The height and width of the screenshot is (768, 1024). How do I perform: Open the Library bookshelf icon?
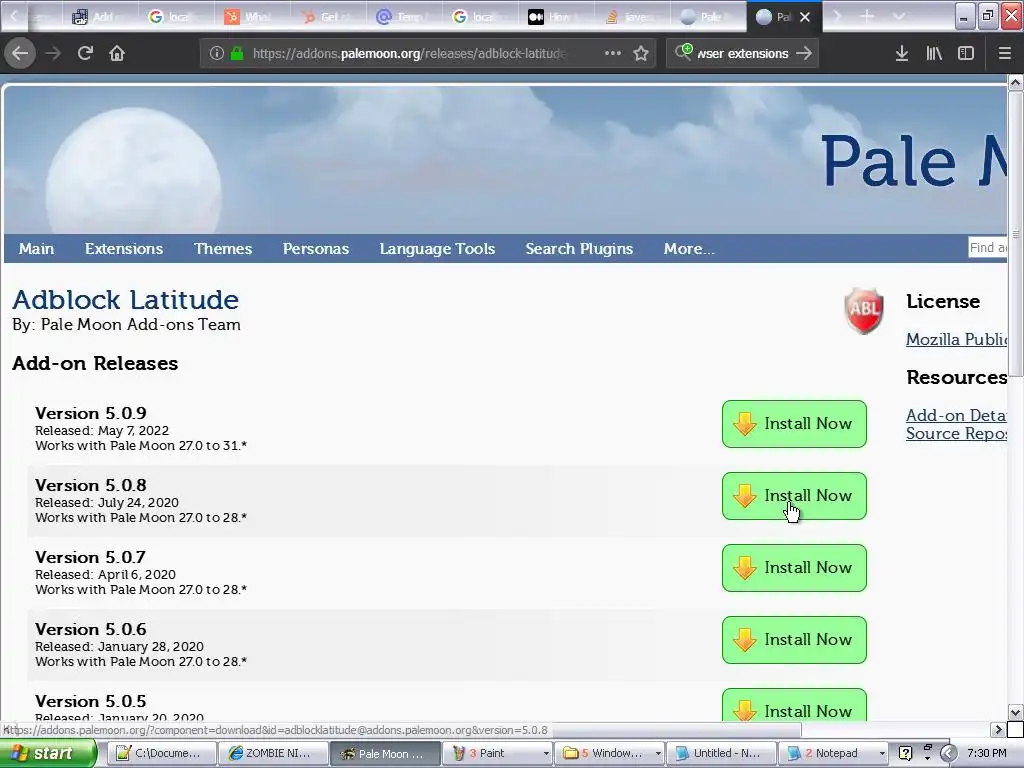click(x=934, y=54)
